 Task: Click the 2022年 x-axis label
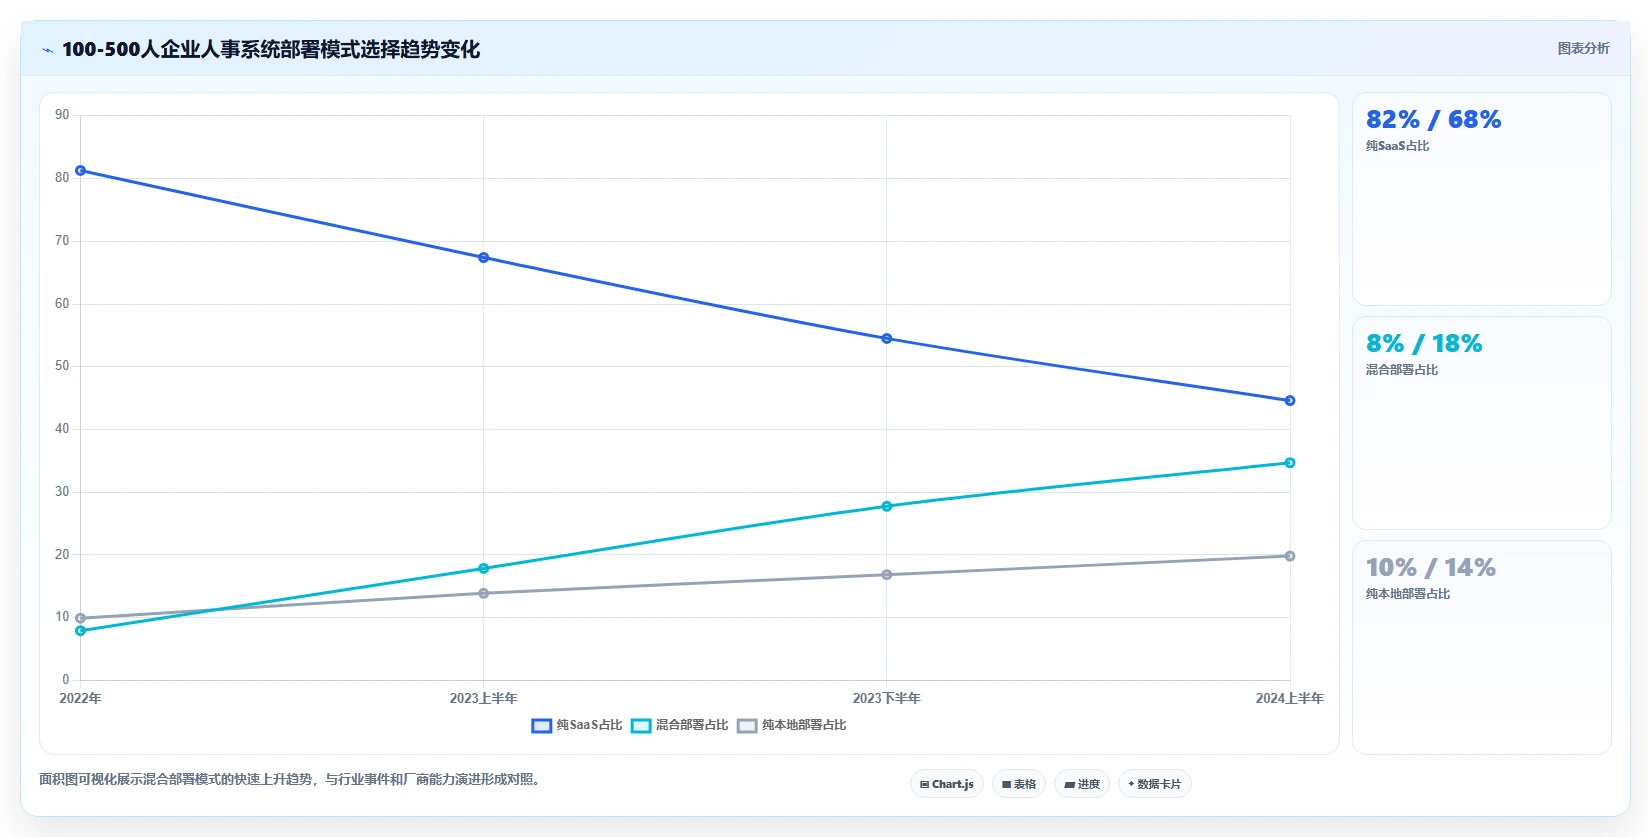tap(80, 698)
